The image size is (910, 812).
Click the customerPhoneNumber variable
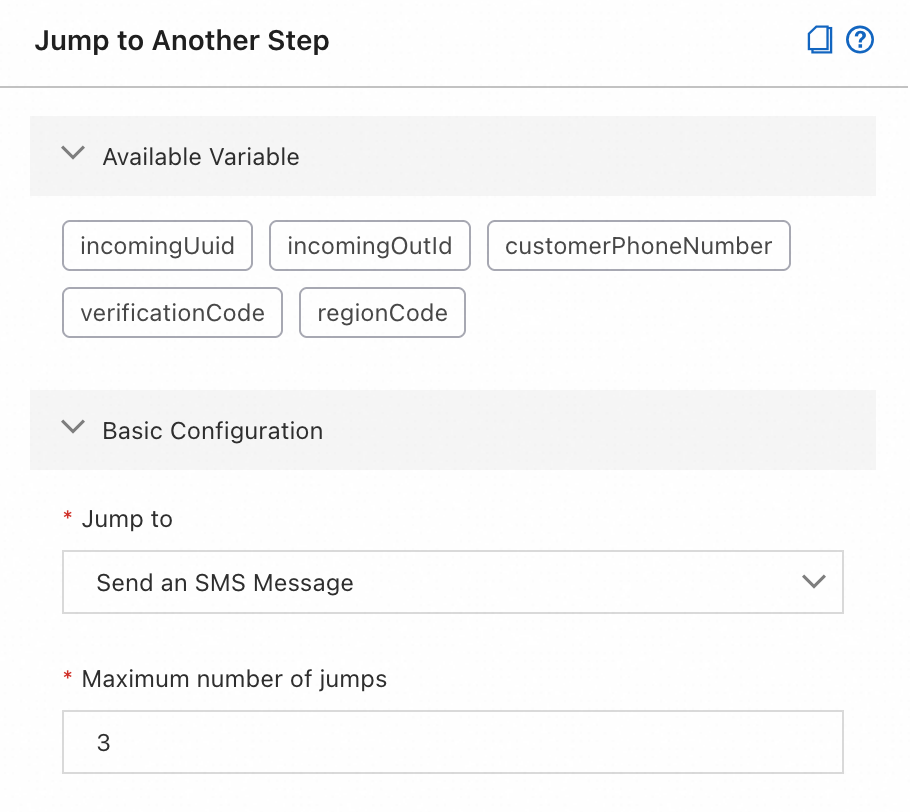(638, 245)
